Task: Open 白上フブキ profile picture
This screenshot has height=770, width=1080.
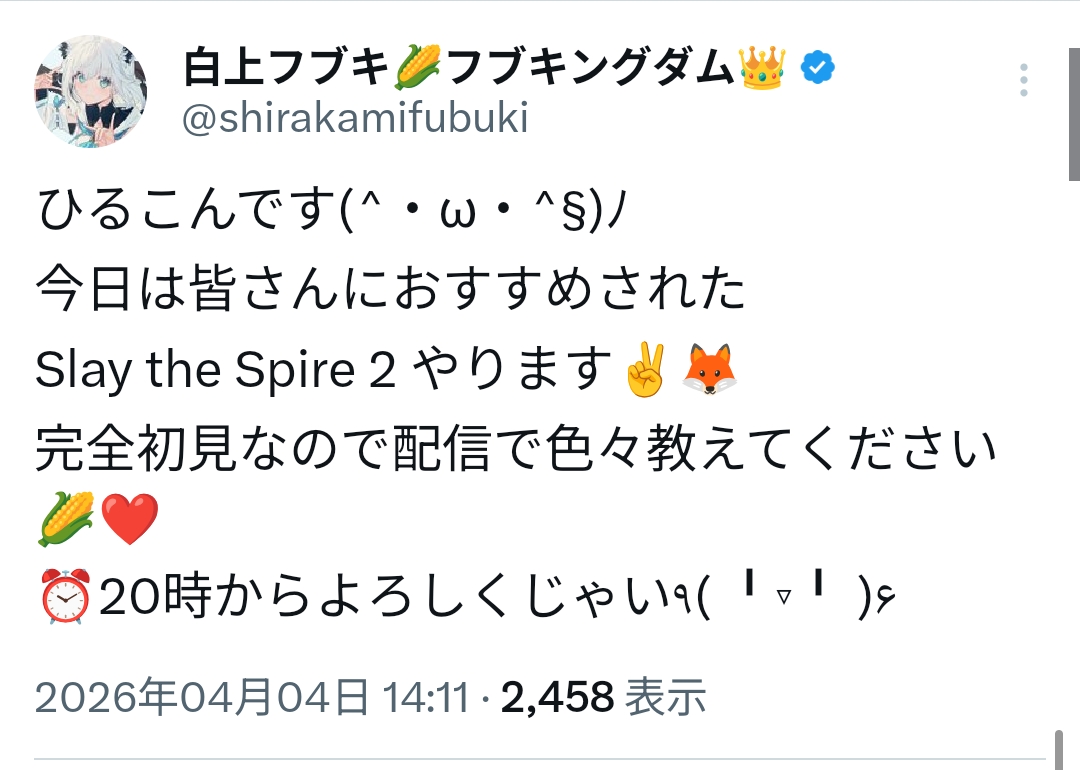Action: pos(91,92)
